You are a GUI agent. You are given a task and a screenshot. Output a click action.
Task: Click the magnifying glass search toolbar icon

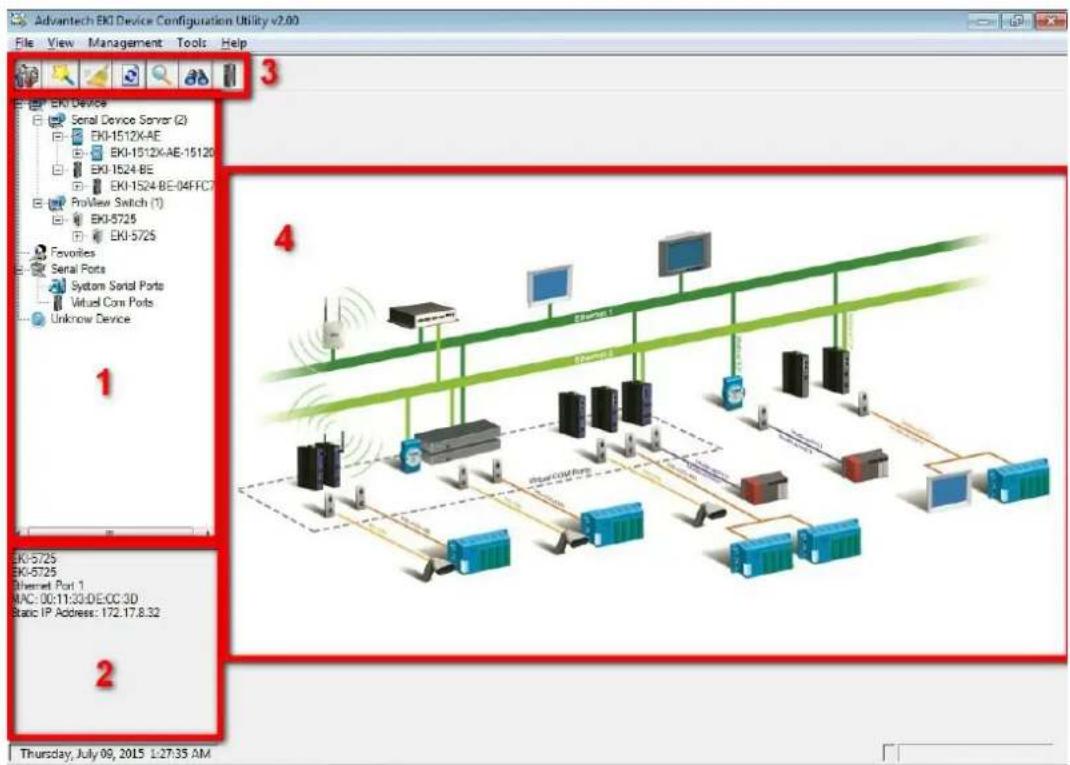click(x=162, y=75)
